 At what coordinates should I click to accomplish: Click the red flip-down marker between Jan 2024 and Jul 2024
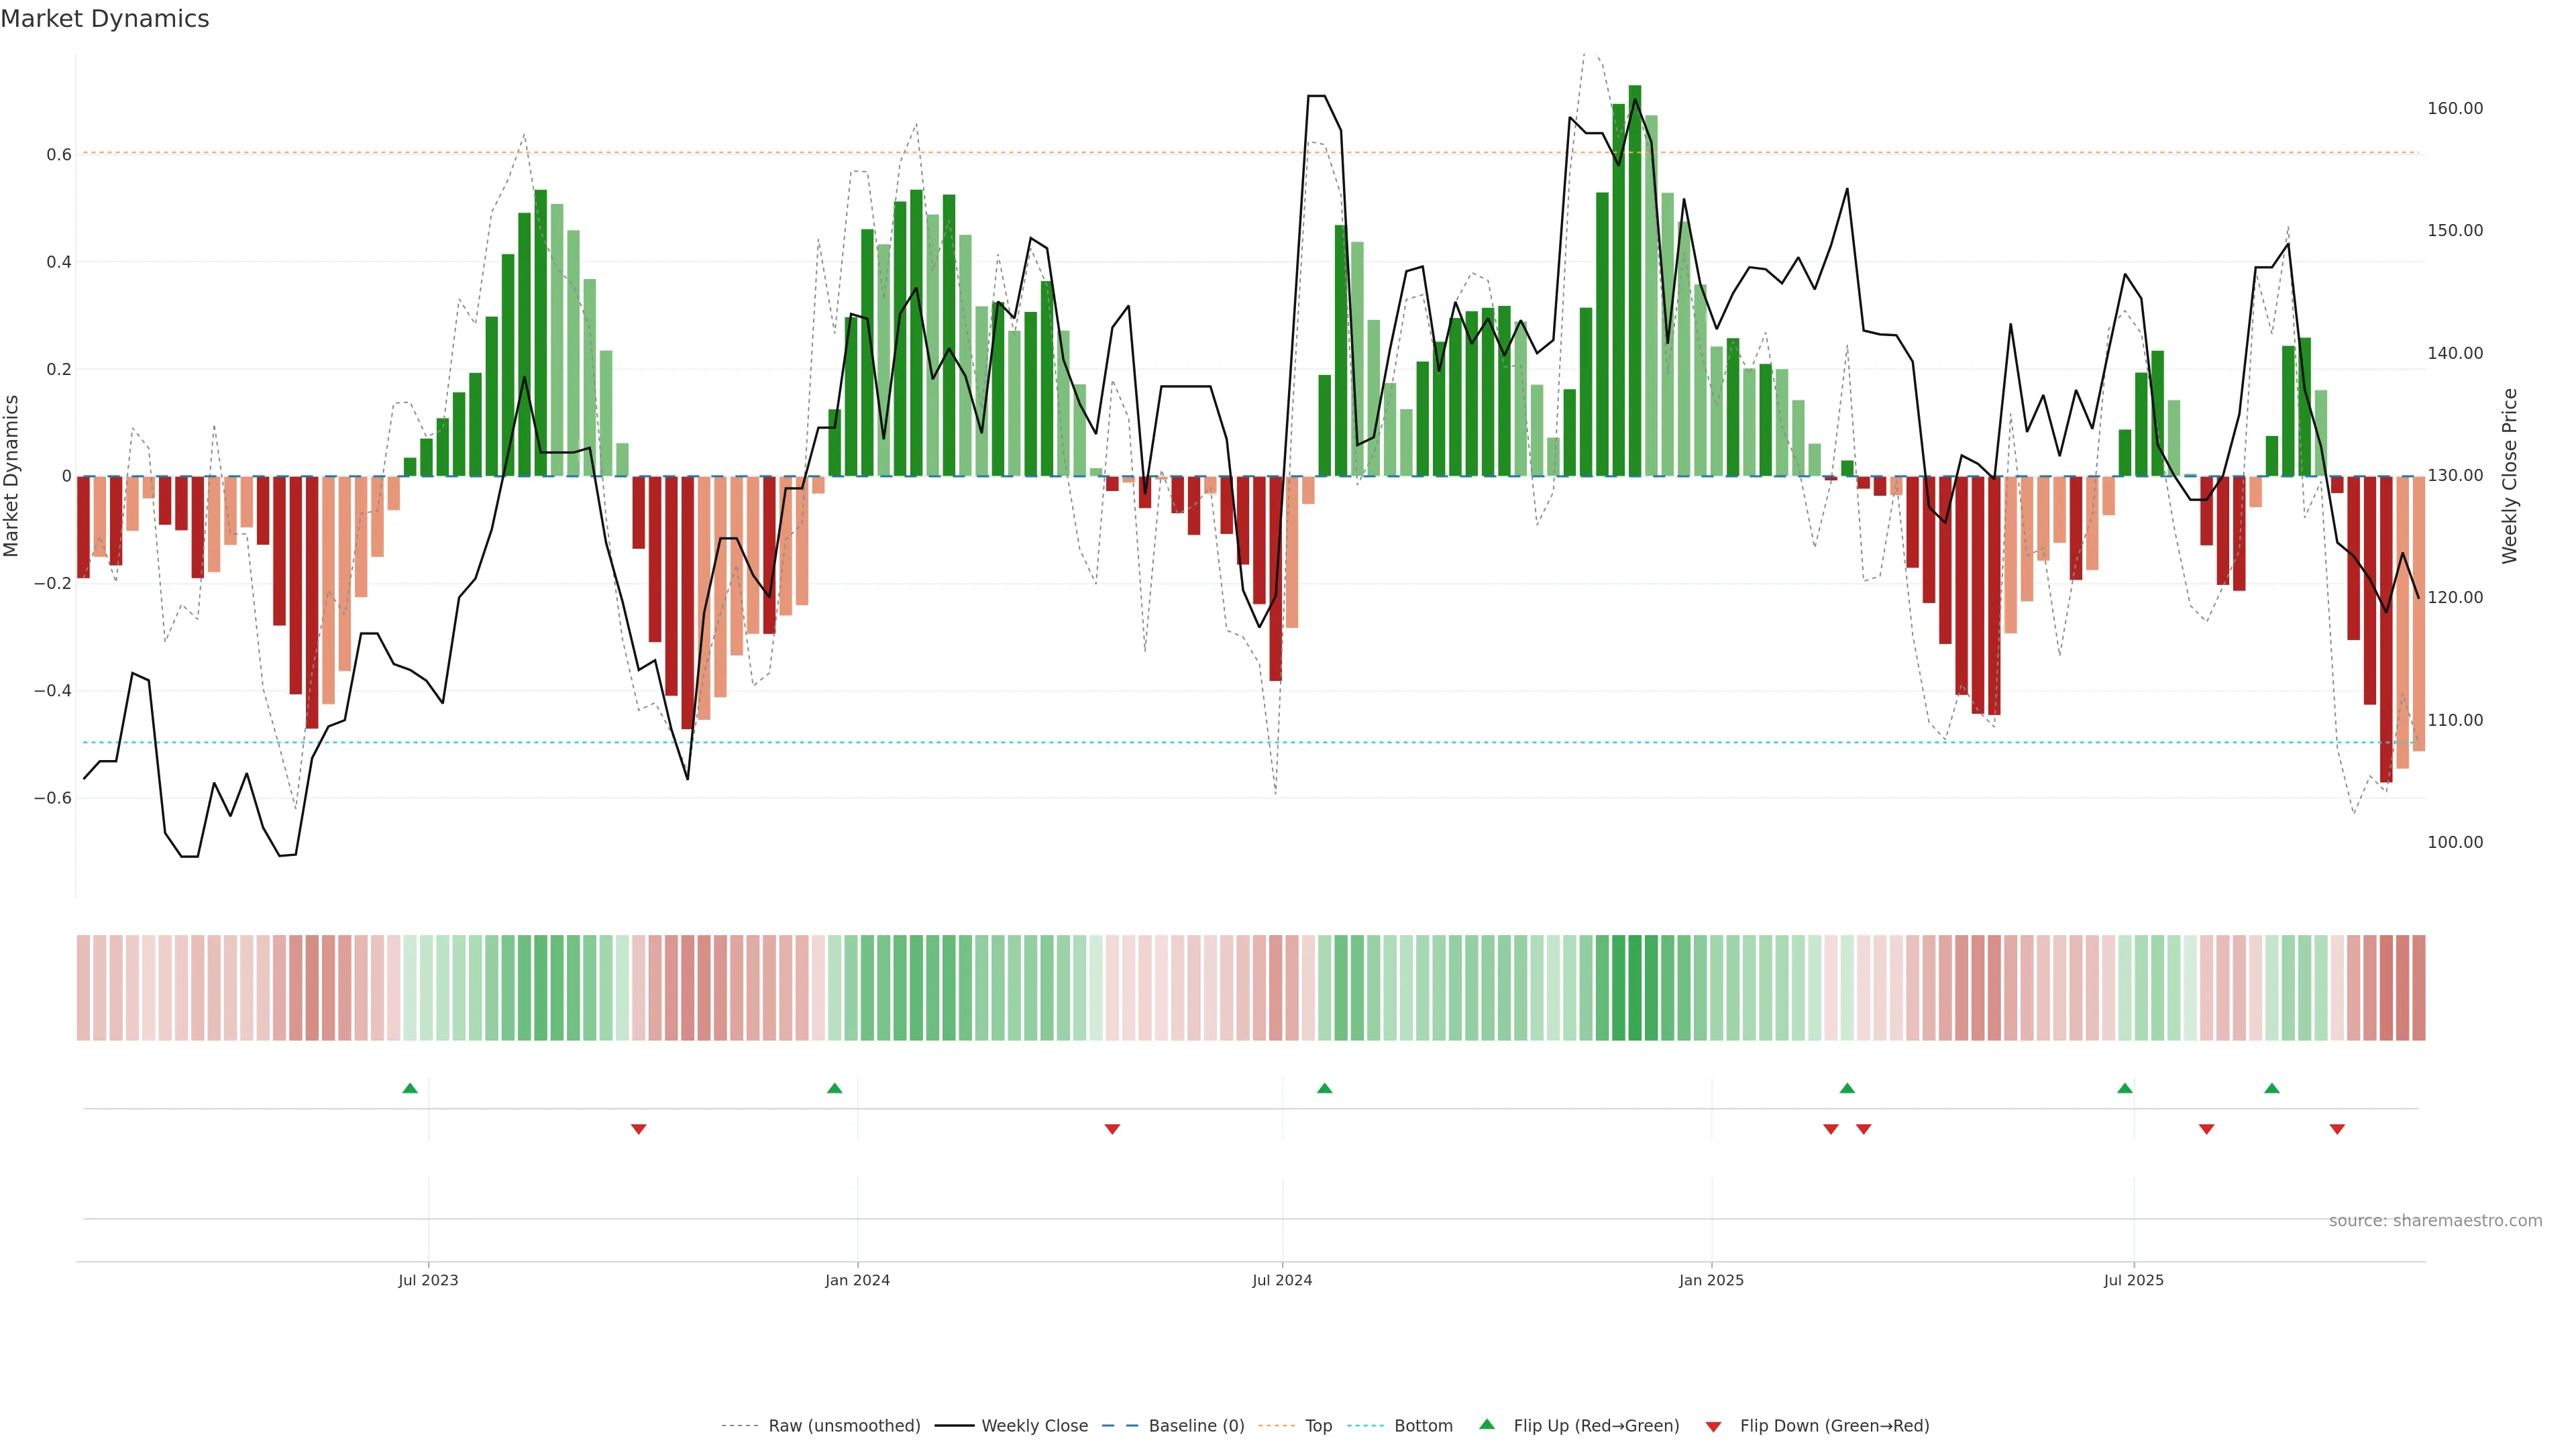click(1112, 1129)
